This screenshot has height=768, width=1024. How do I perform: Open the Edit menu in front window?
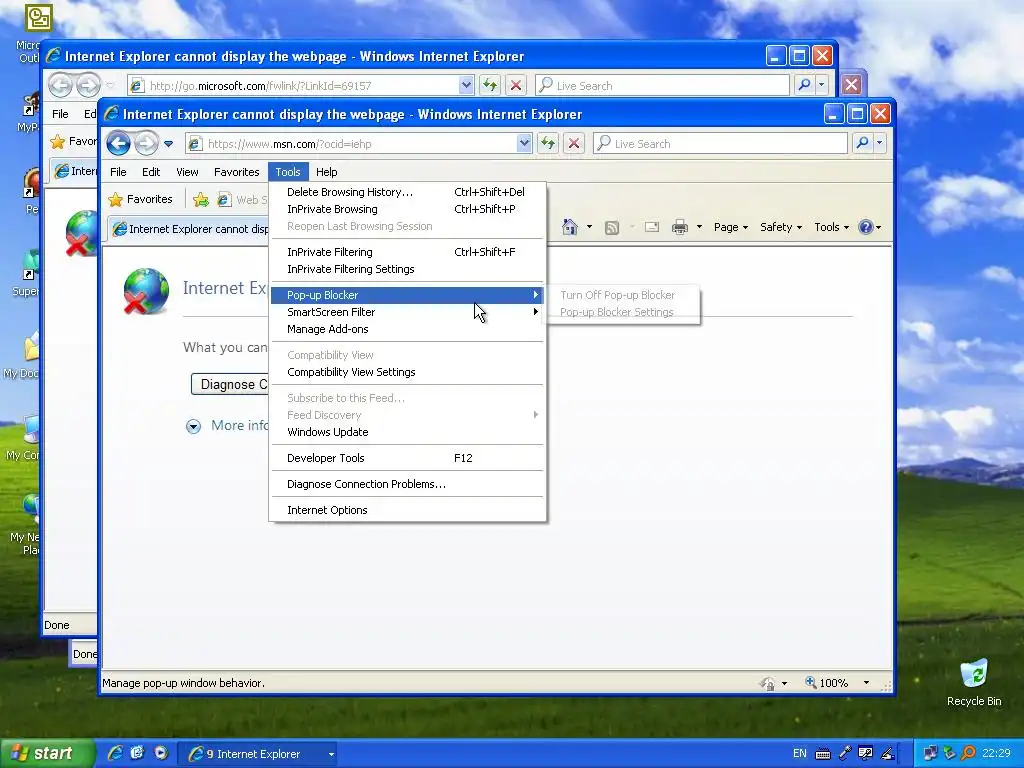[151, 172]
